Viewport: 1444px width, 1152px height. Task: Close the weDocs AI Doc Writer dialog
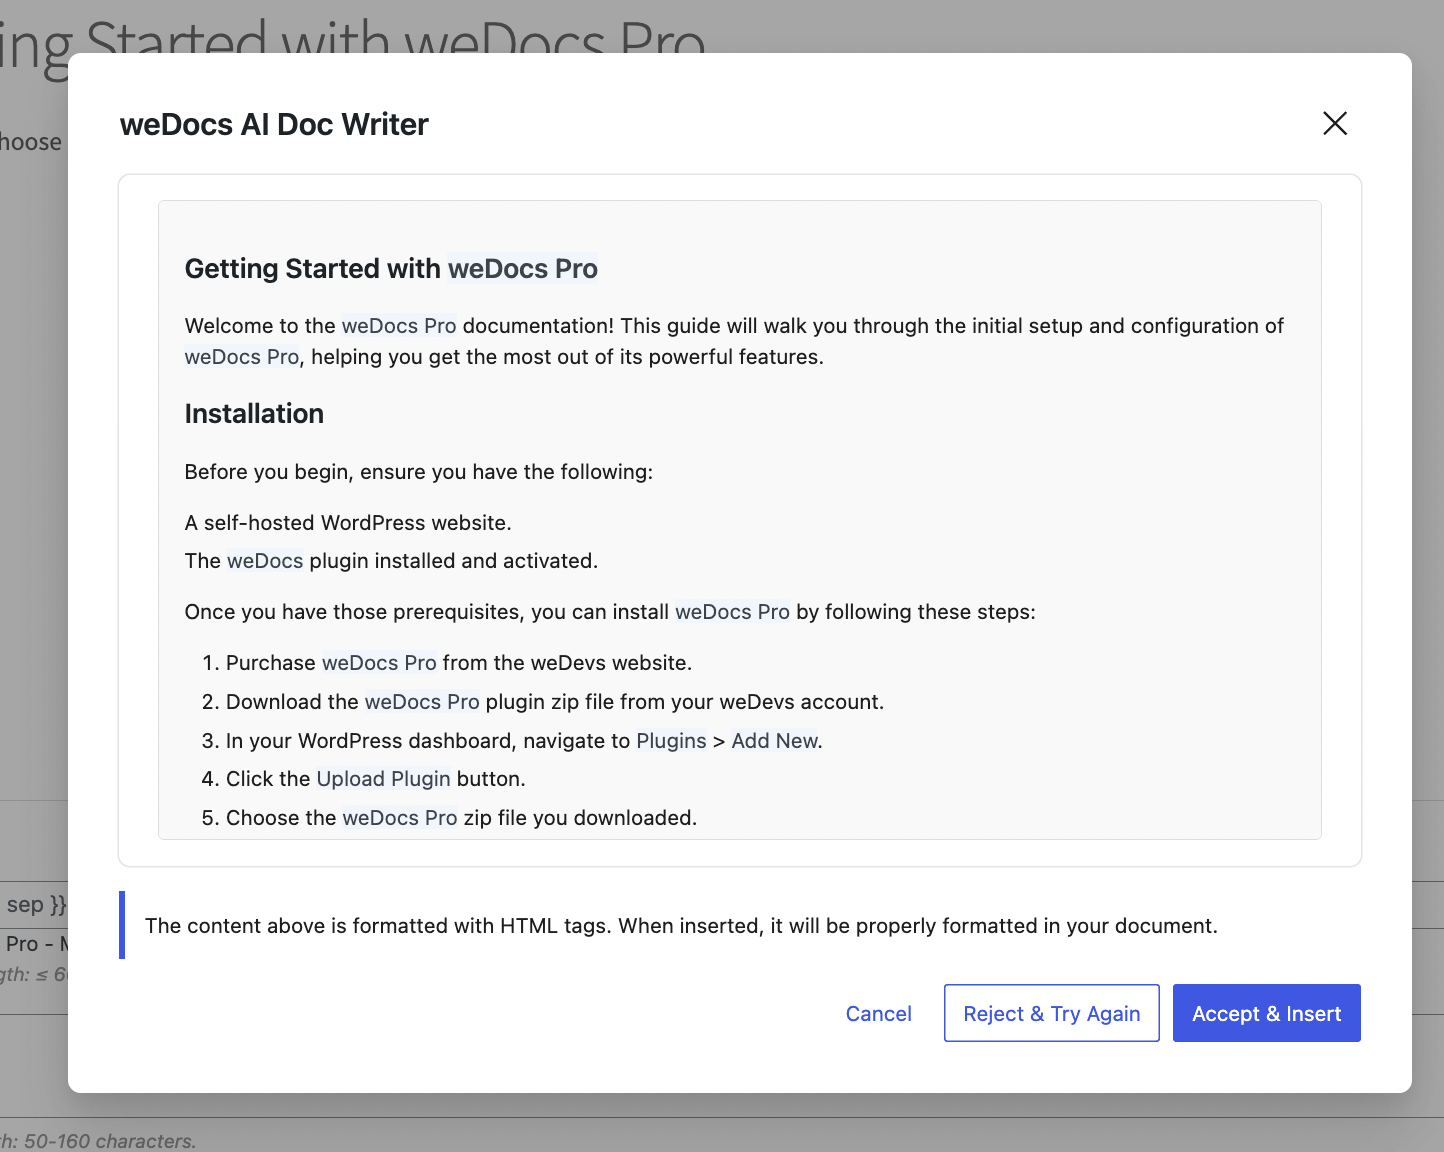coord(1335,123)
